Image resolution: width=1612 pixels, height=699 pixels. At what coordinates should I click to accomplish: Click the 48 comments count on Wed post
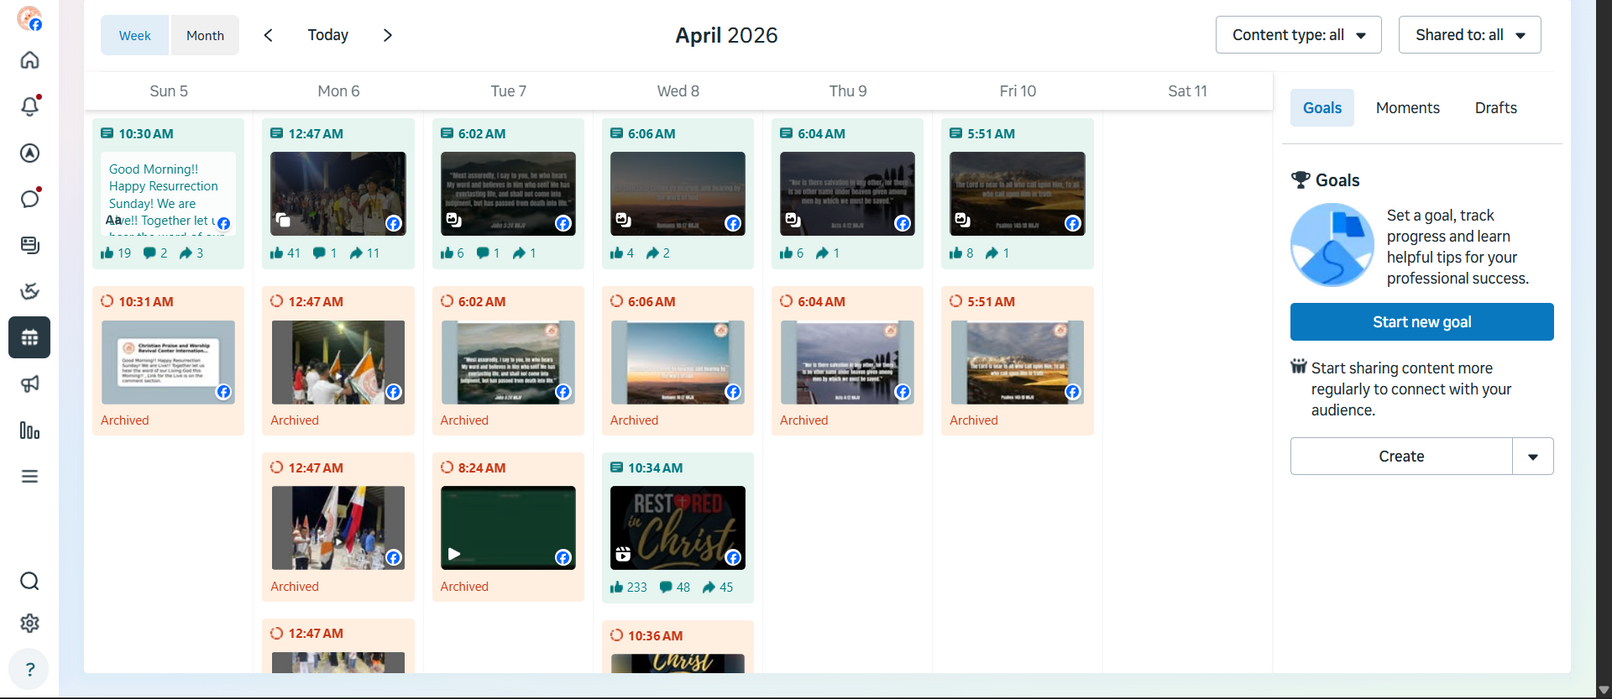[x=675, y=588]
